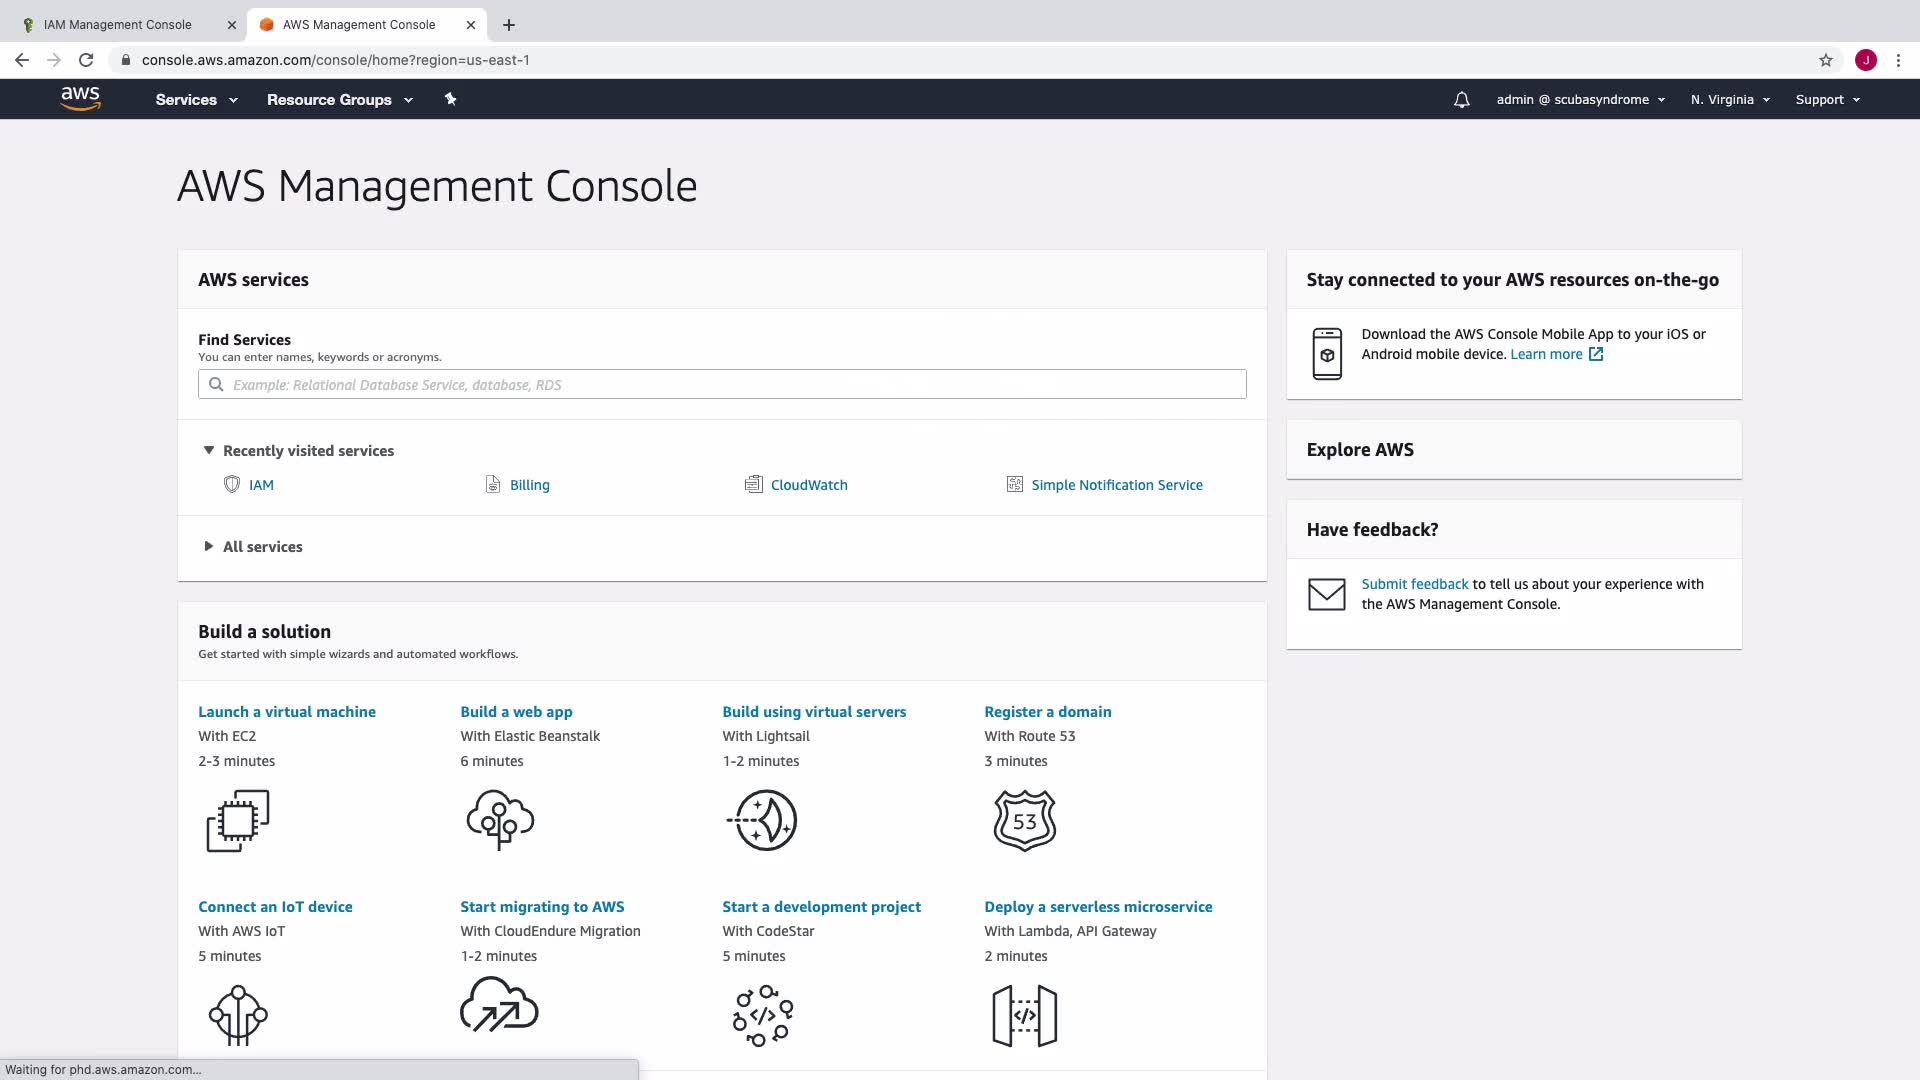Click the EC2 virtual machine chip icon
Screen dimensions: 1920x1080
click(x=238, y=821)
